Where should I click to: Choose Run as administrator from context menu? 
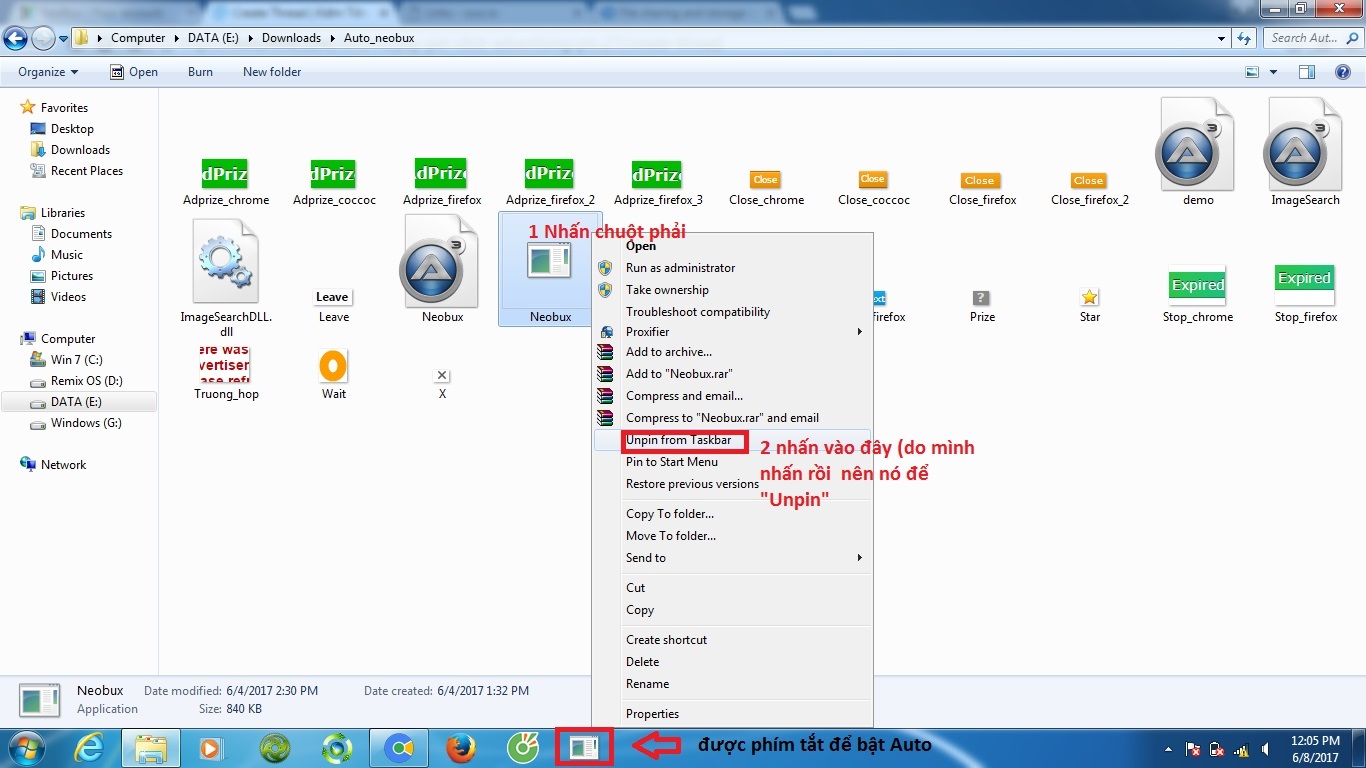coord(732,268)
